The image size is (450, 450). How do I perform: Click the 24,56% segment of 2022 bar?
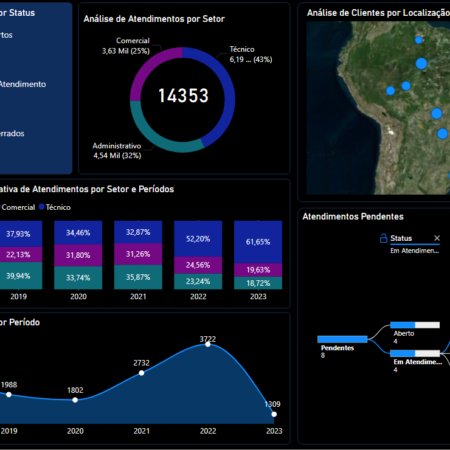(198, 265)
